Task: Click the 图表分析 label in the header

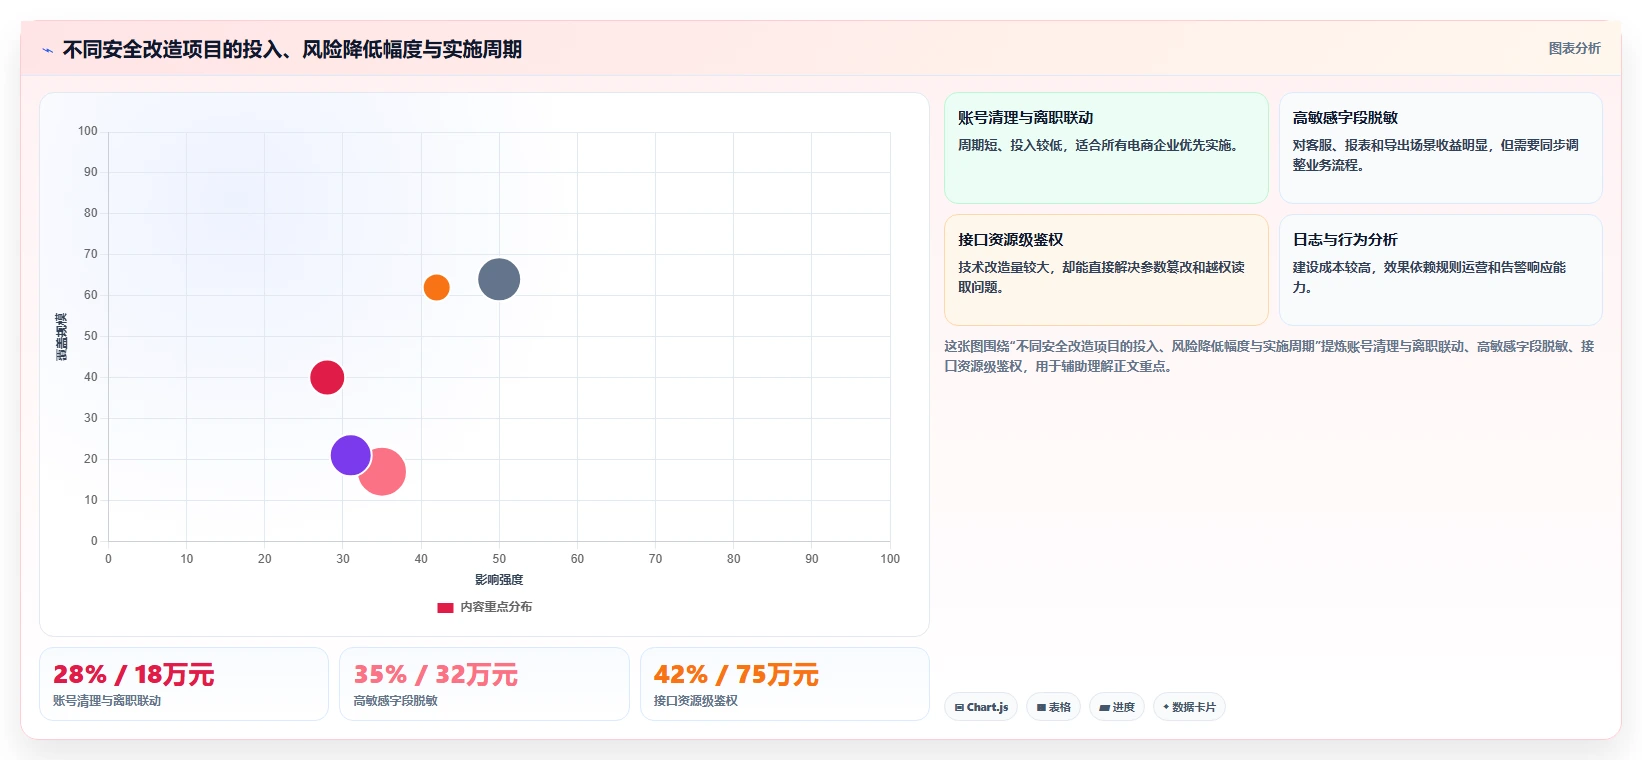Action: pyautogui.click(x=1574, y=48)
